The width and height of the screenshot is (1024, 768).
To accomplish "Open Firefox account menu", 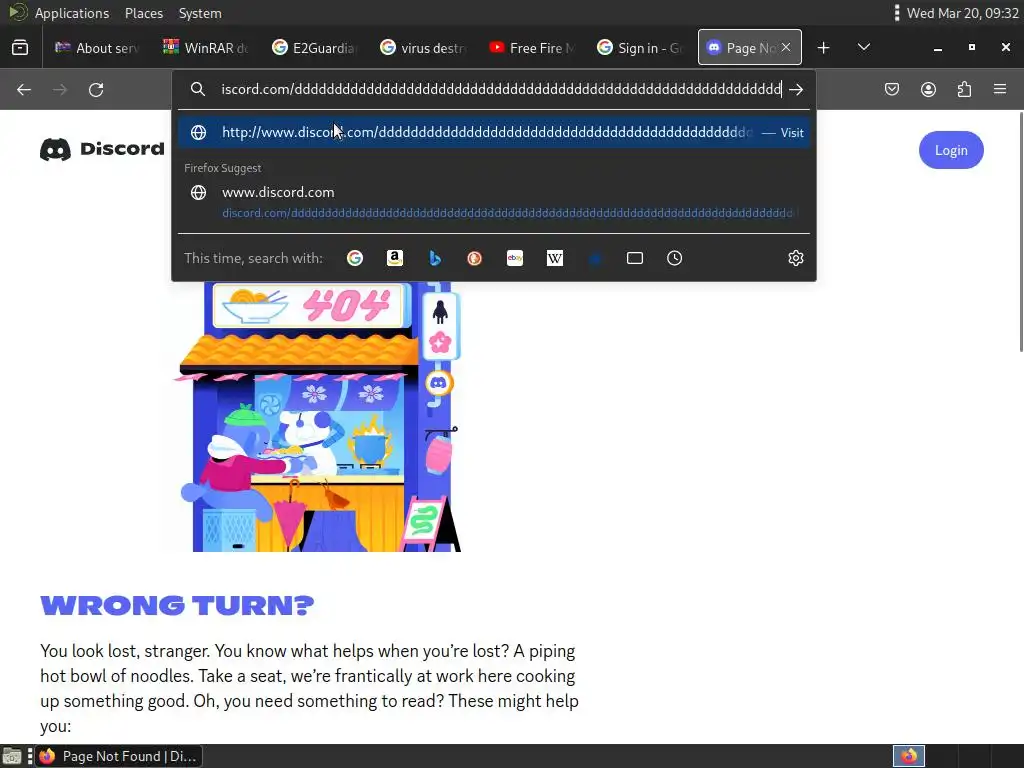I will pyautogui.click(x=928, y=89).
